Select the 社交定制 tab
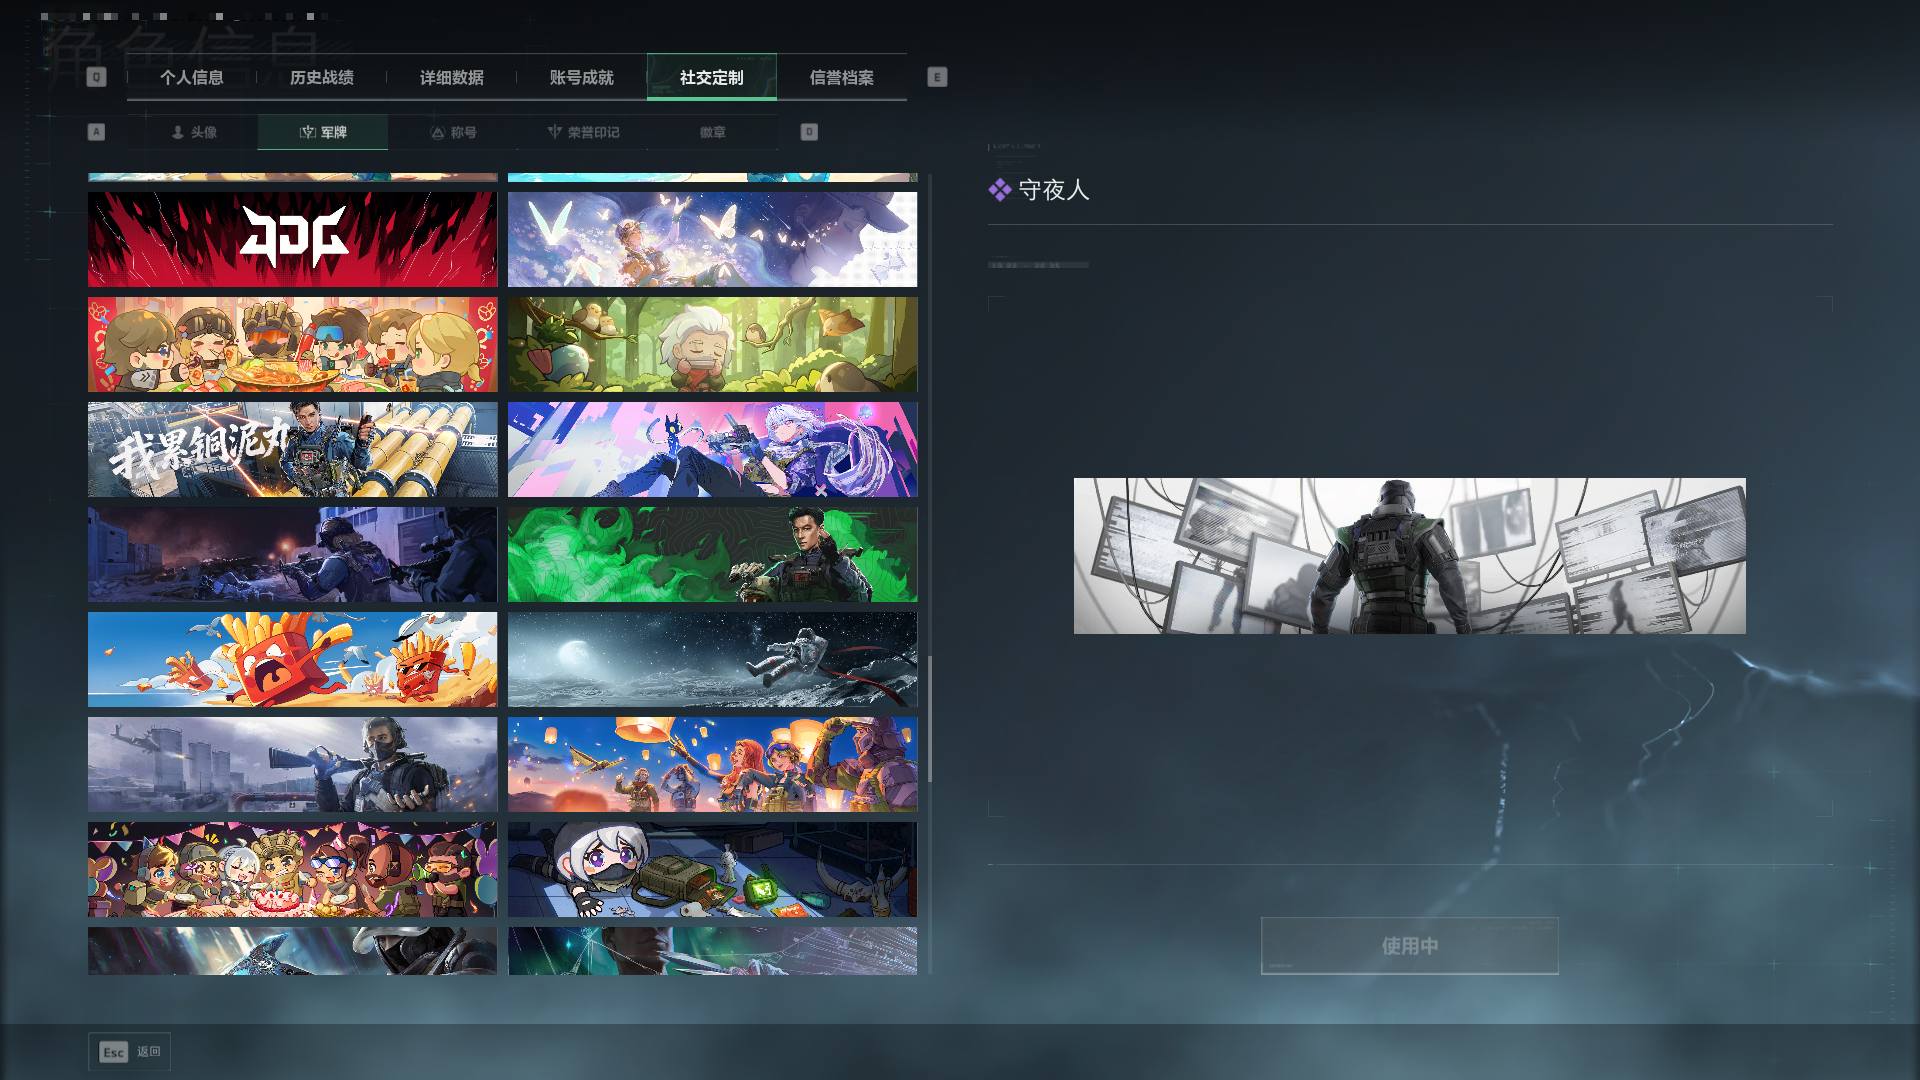This screenshot has height=1080, width=1920. point(711,77)
